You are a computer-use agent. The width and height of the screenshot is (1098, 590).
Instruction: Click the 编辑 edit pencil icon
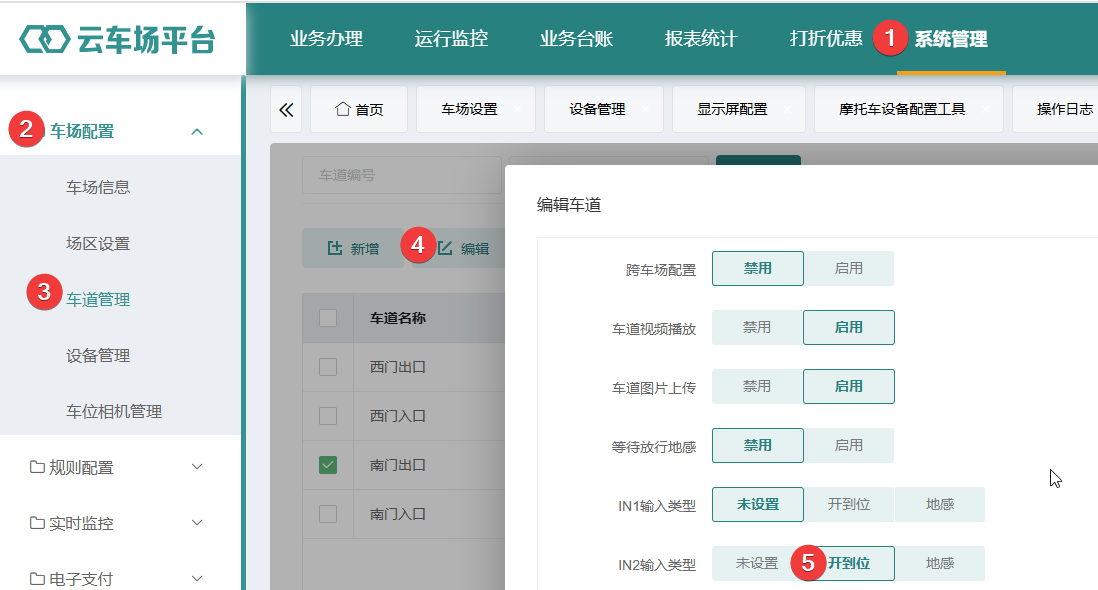445,248
